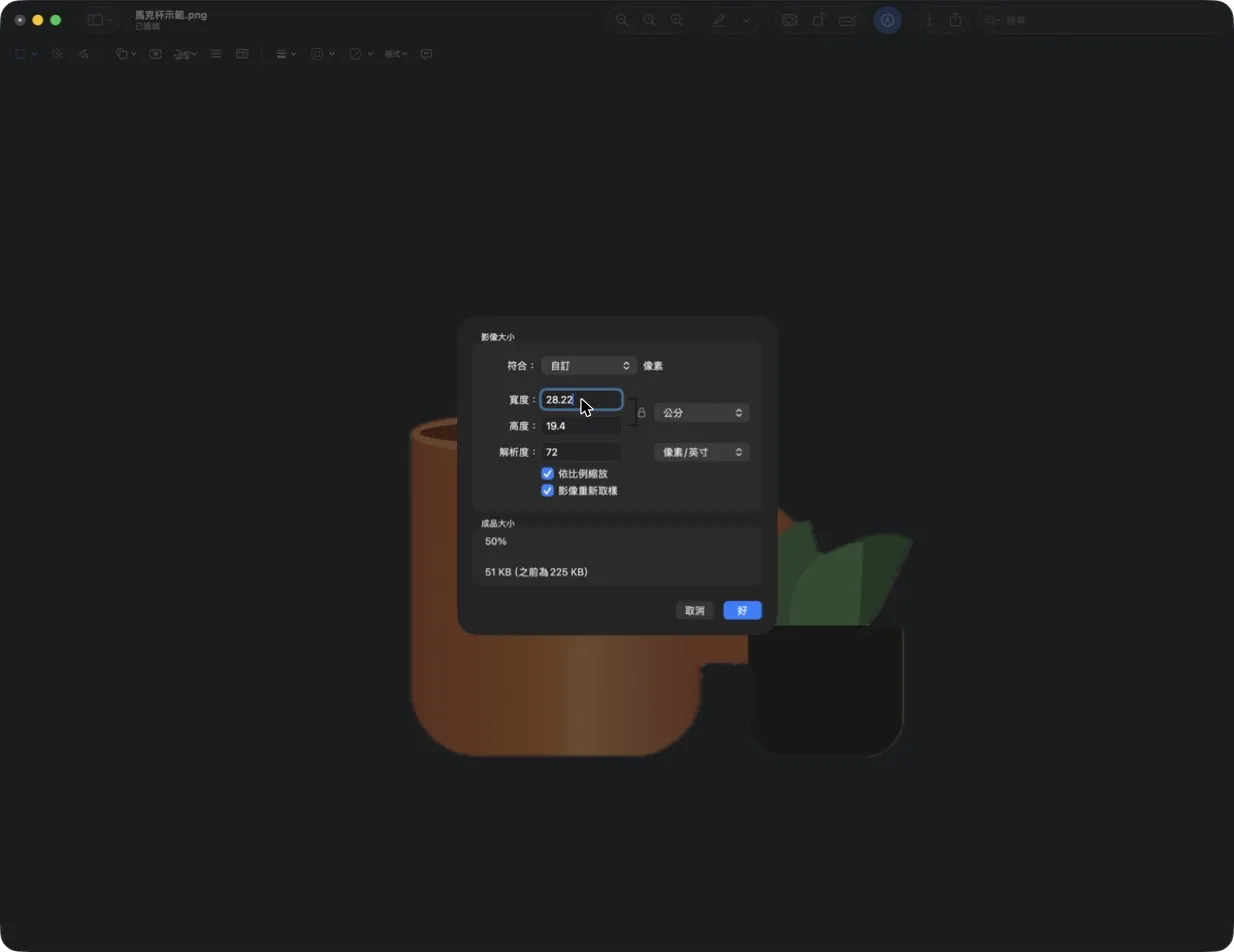This screenshot has height=952, width=1234.
Task: Click the Adjust Color sliders icon
Action: tap(215, 54)
